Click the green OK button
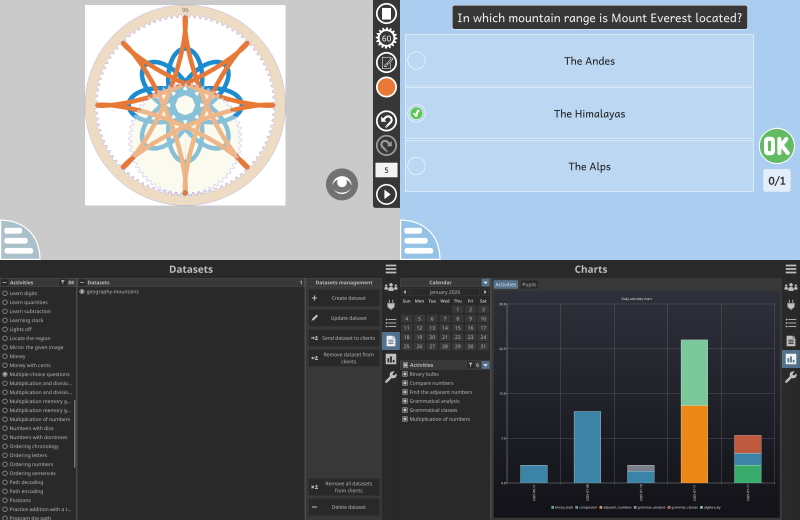The width and height of the screenshot is (800, 520). pos(776,146)
